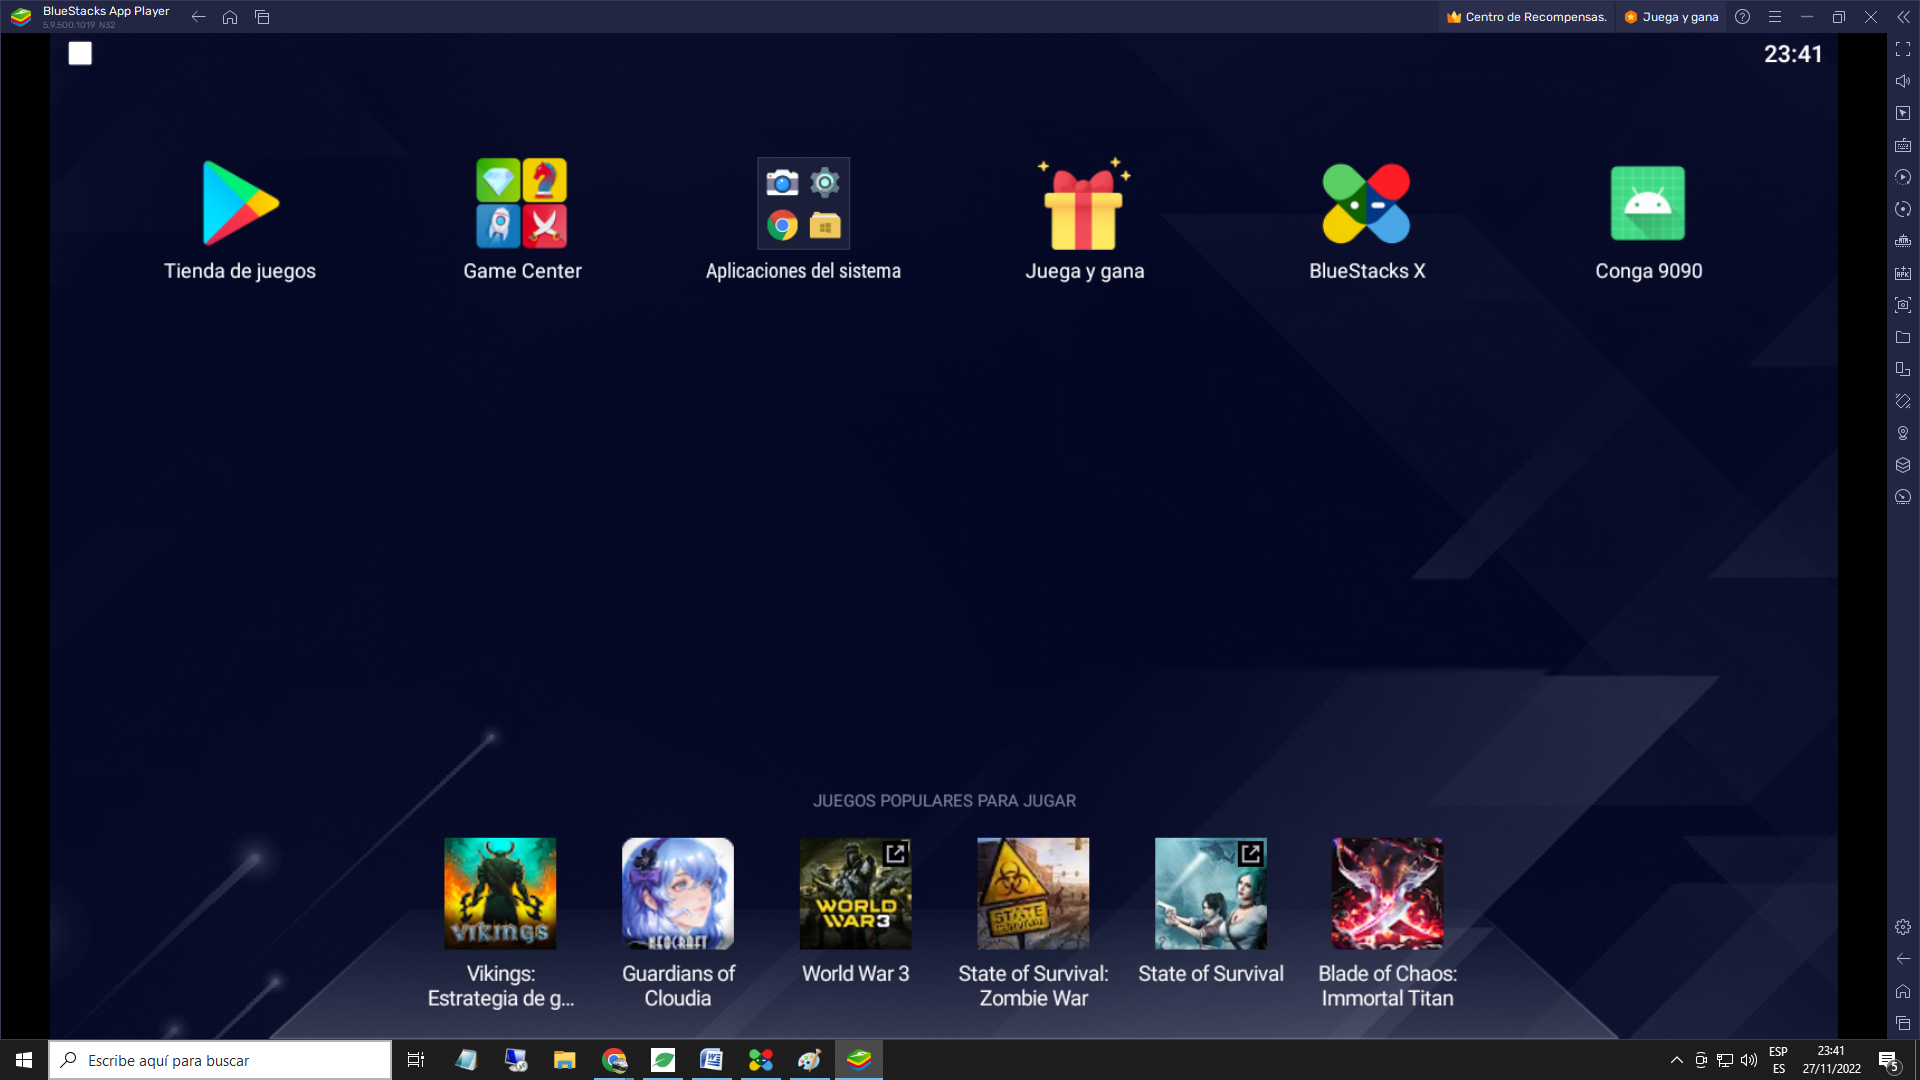Toggle eco mode speedometer icon
Image resolution: width=1920 pixels, height=1080 pixels.
pos(1903,497)
